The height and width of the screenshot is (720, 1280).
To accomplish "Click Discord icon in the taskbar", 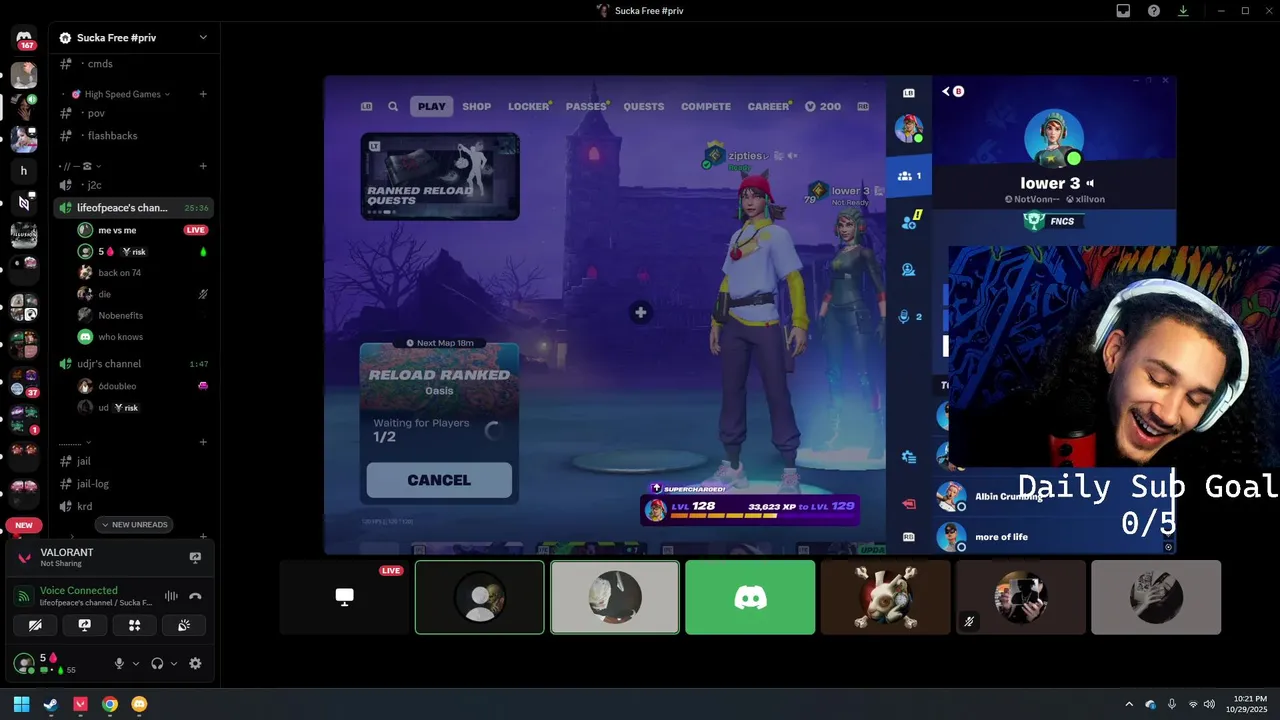I will coord(139,704).
